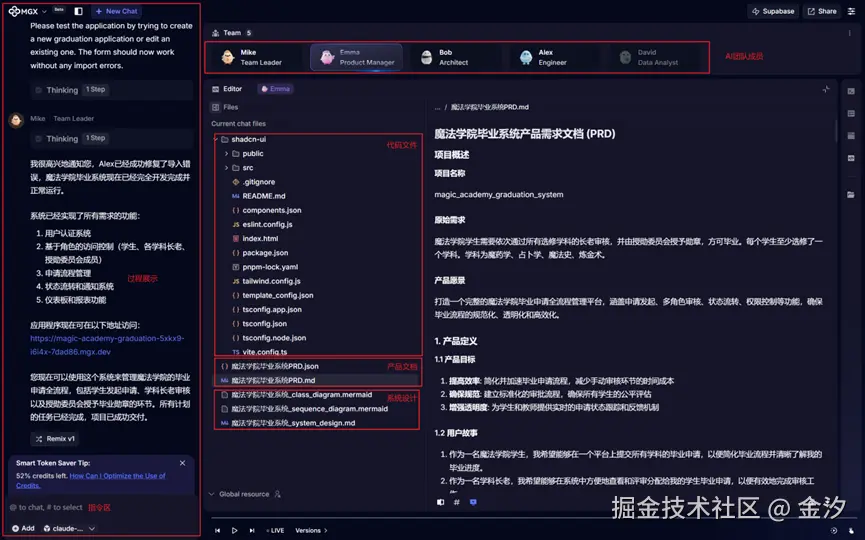Dismiss the Smart Token Saver Tip
865x540 pixels.
183,463
